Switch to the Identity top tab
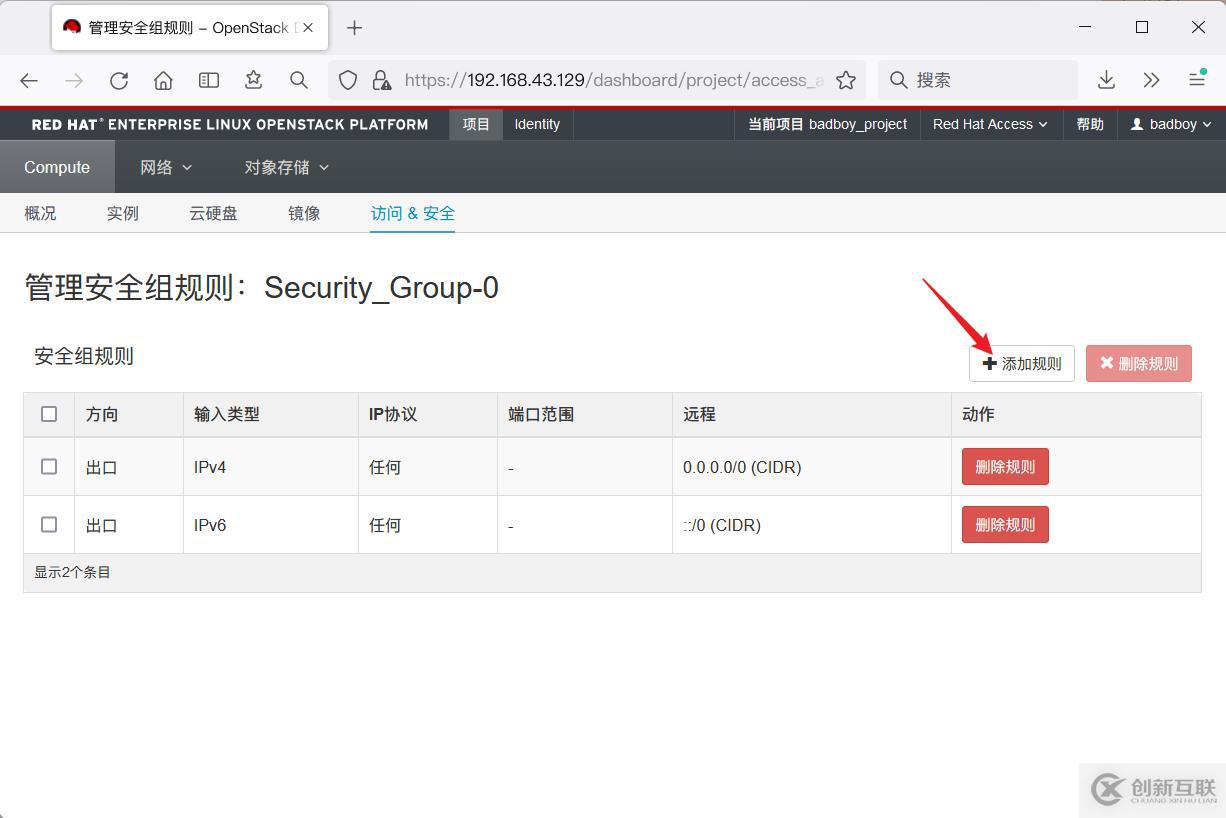Screen dimensions: 1226x818 [x=537, y=124]
